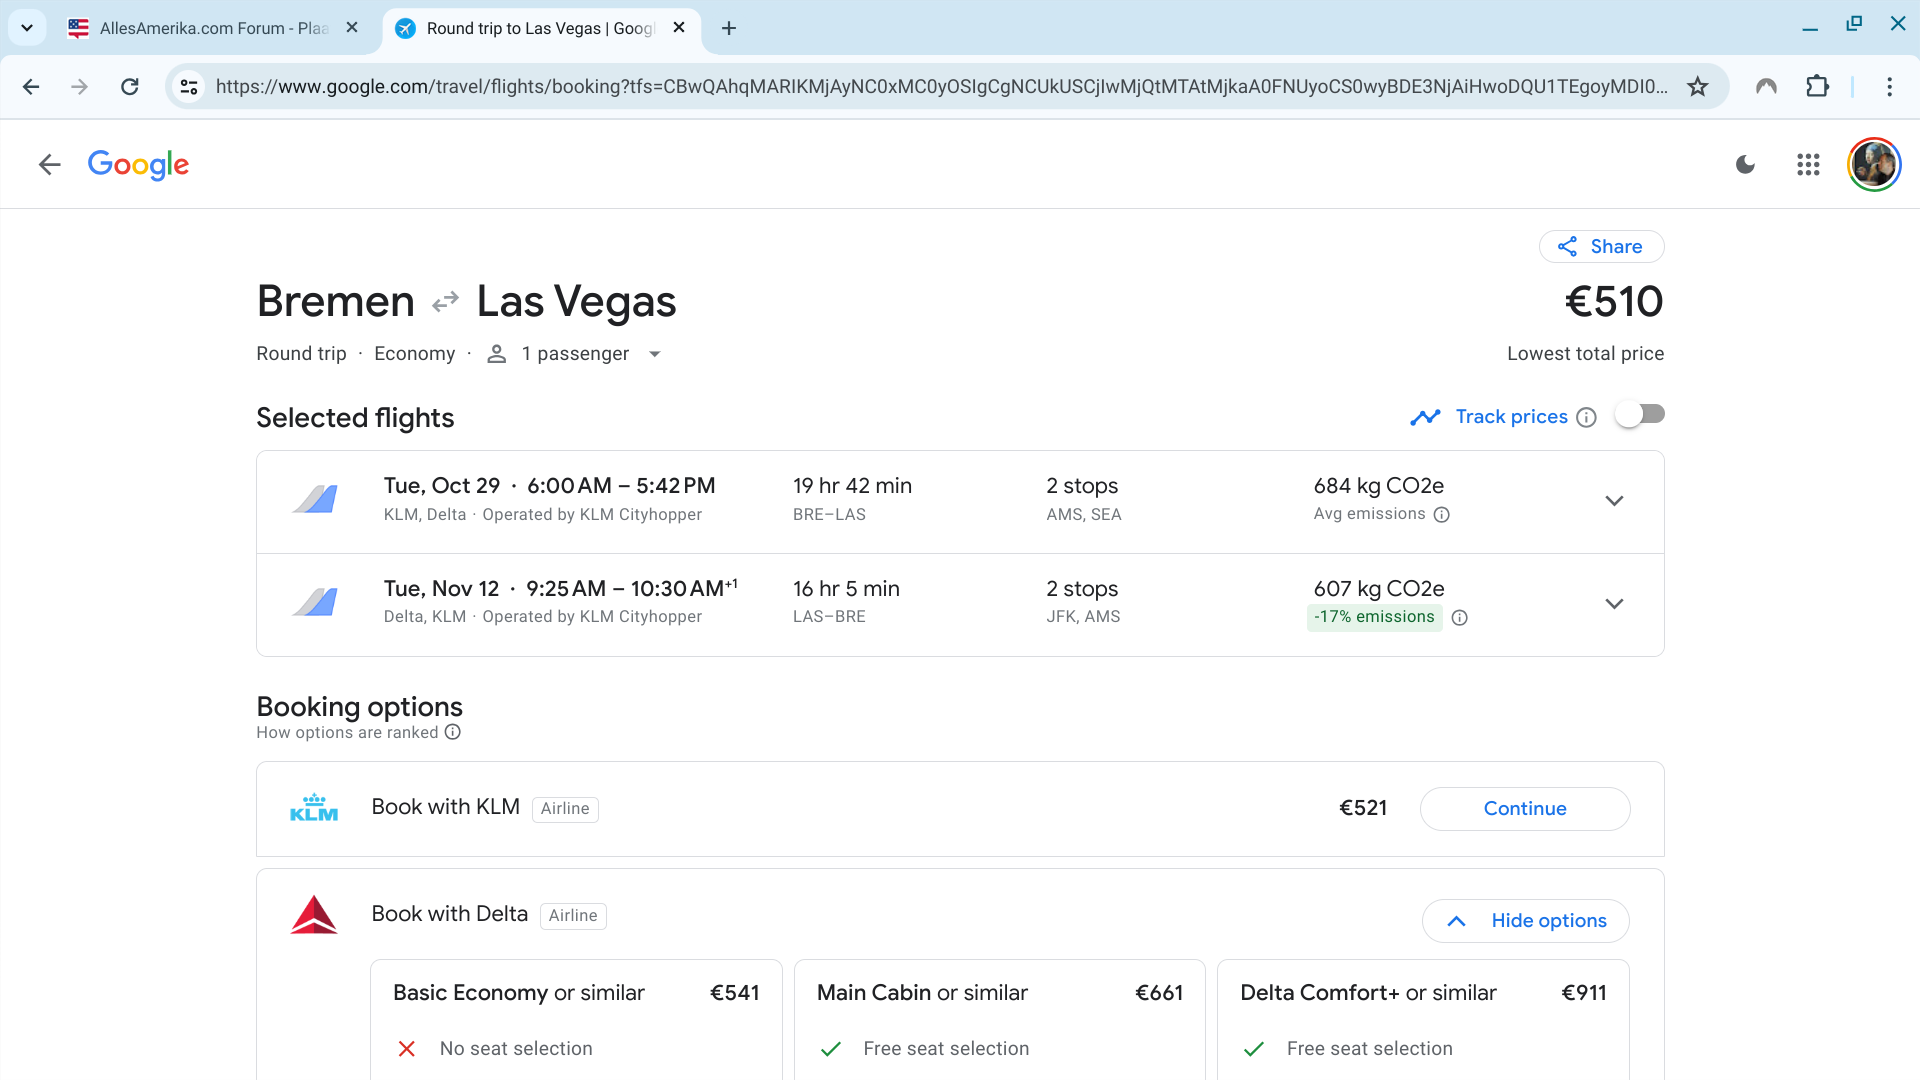Screen dimensions: 1920x1080
Task: Reload the page
Action: [130, 87]
